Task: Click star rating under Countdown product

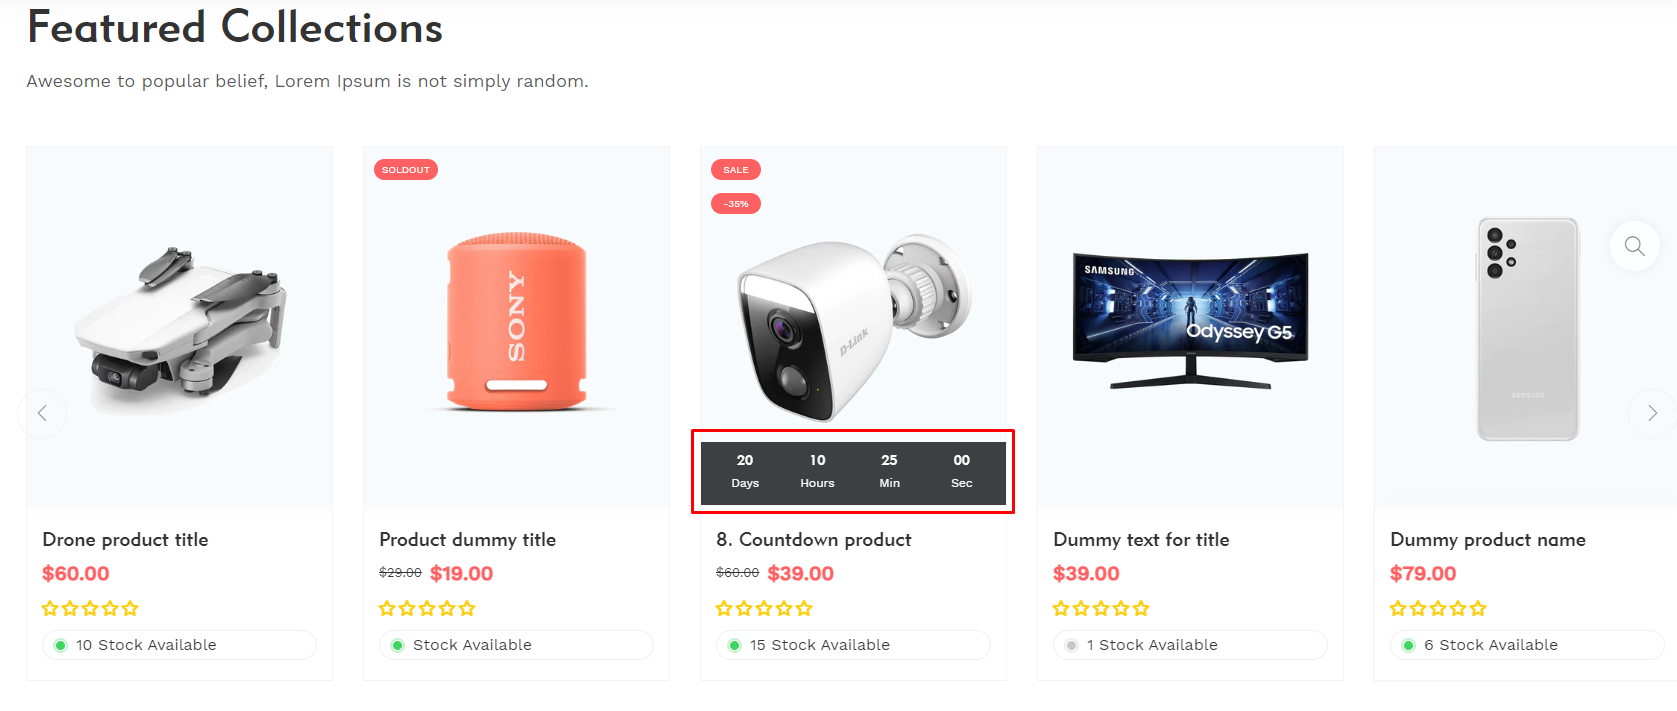Action: [764, 608]
